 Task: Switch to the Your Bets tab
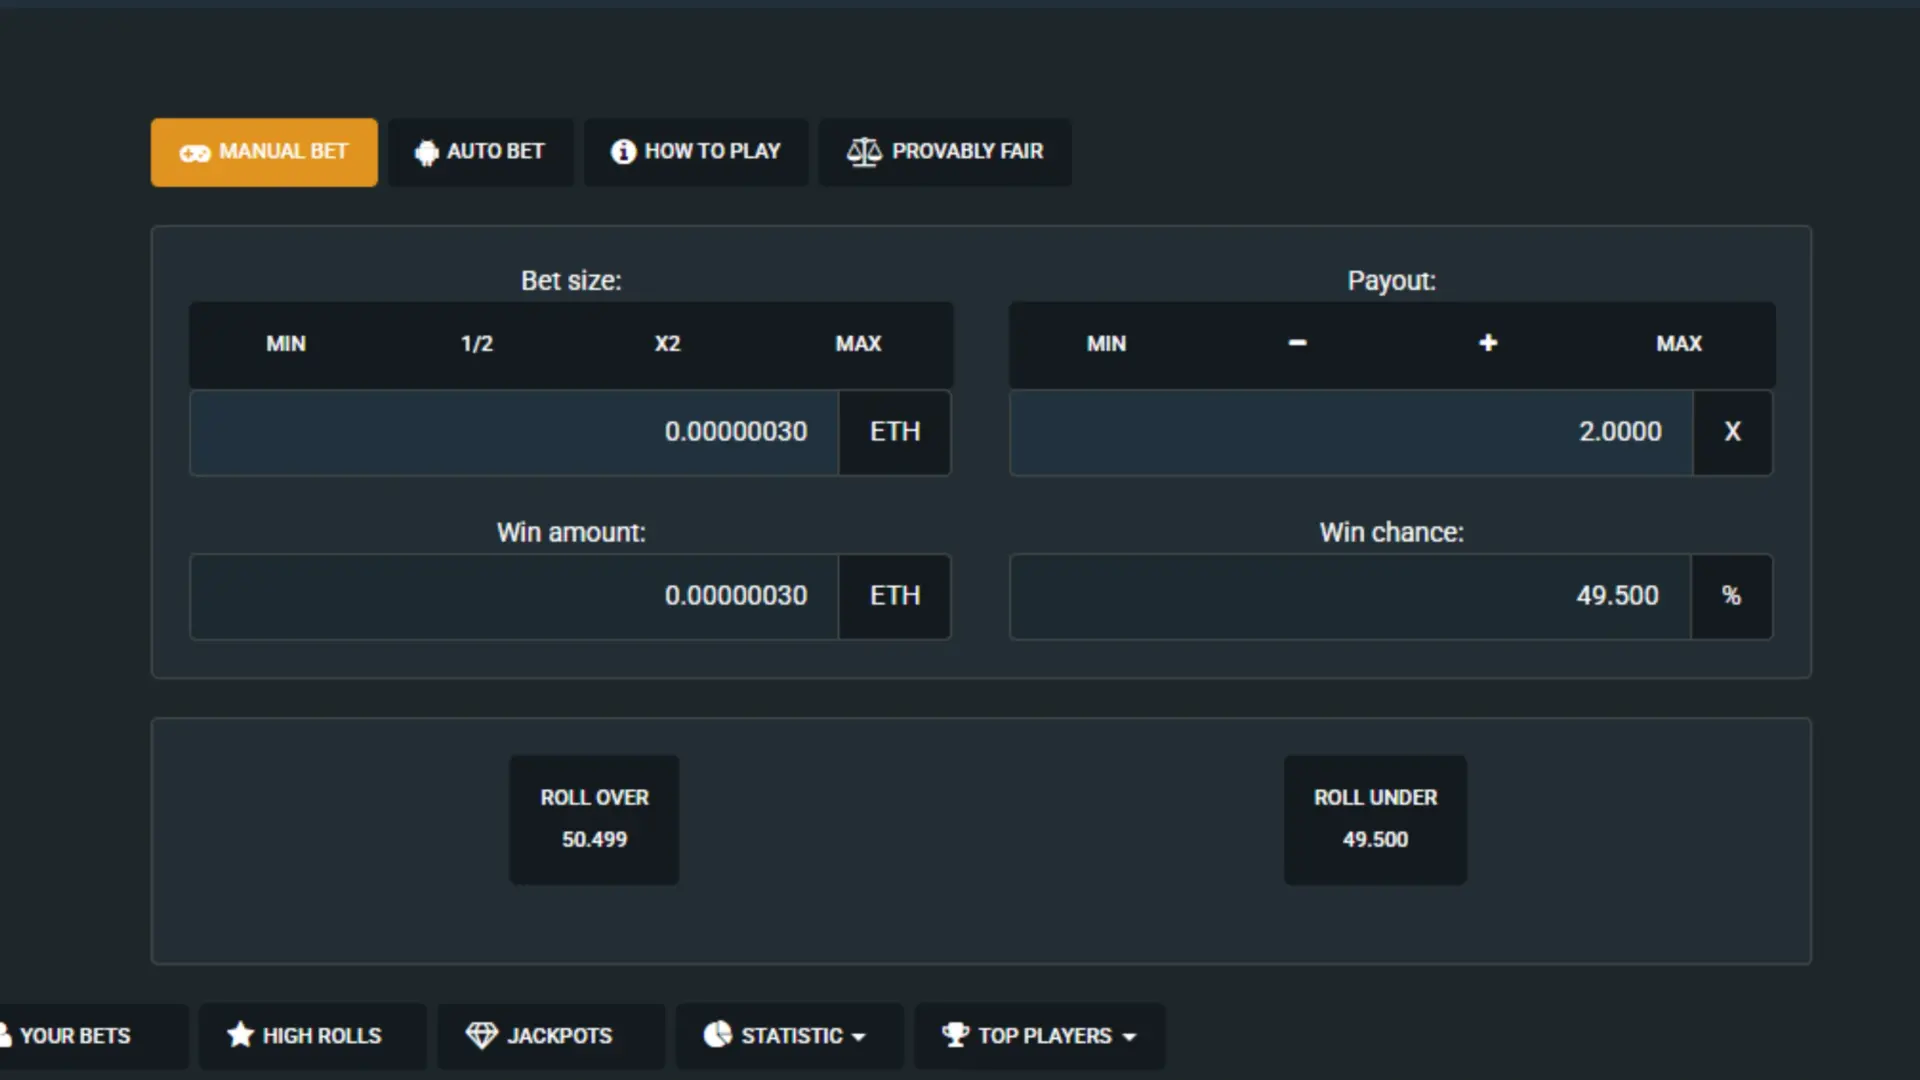[x=75, y=1036]
